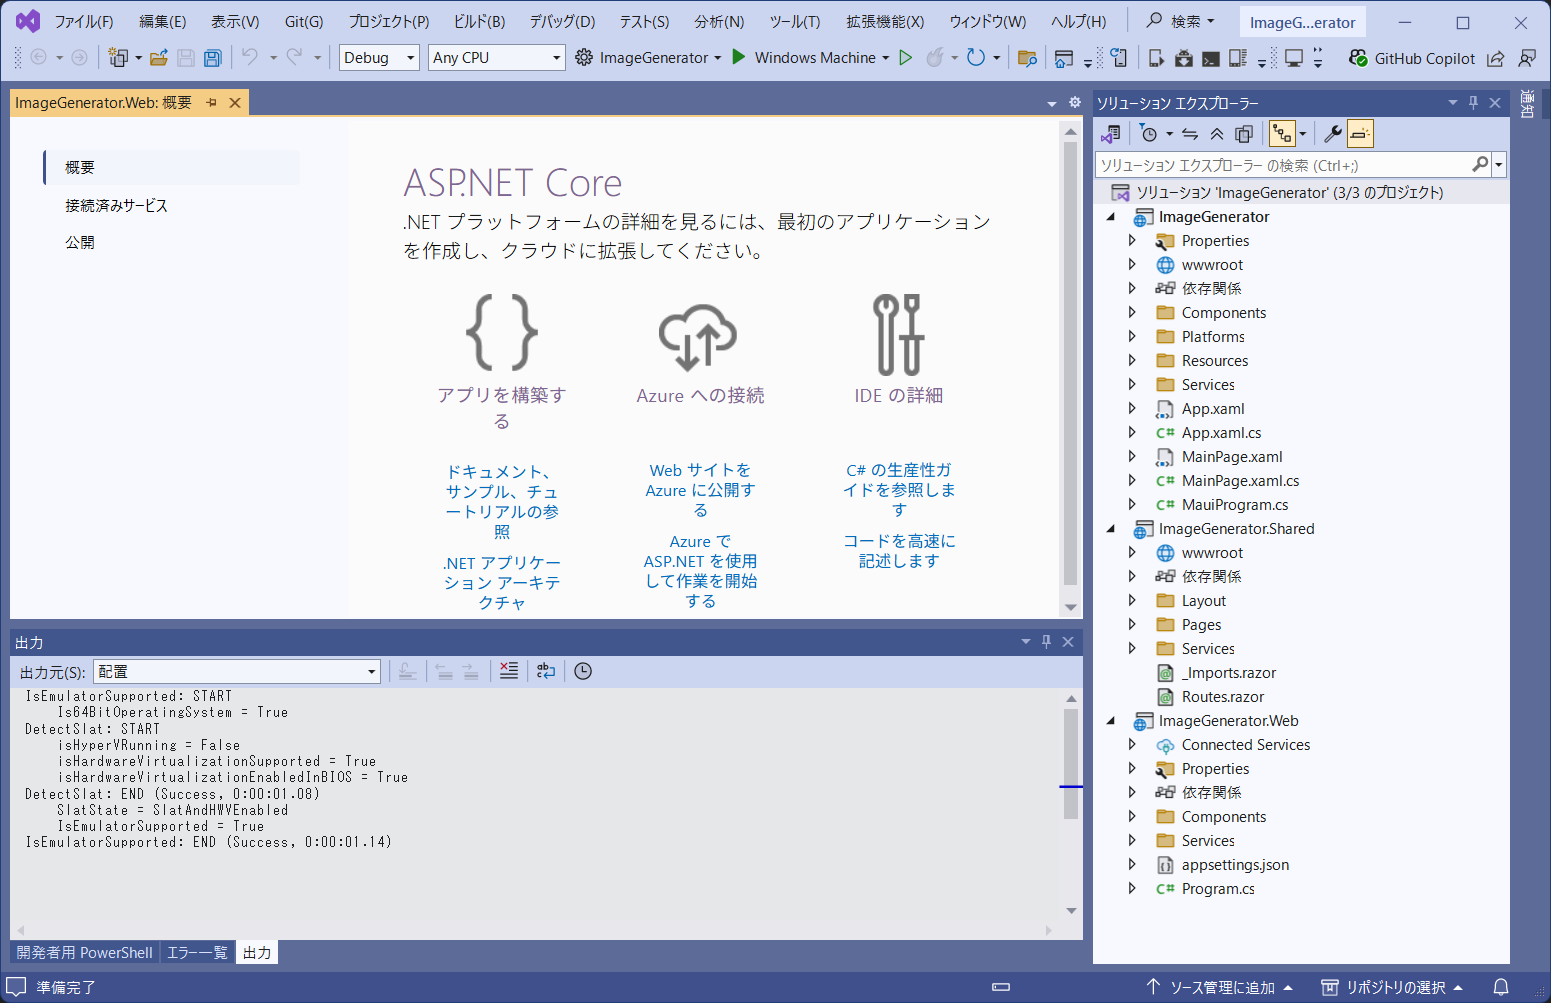
Task: Open the output source combo box
Action: coord(237,672)
